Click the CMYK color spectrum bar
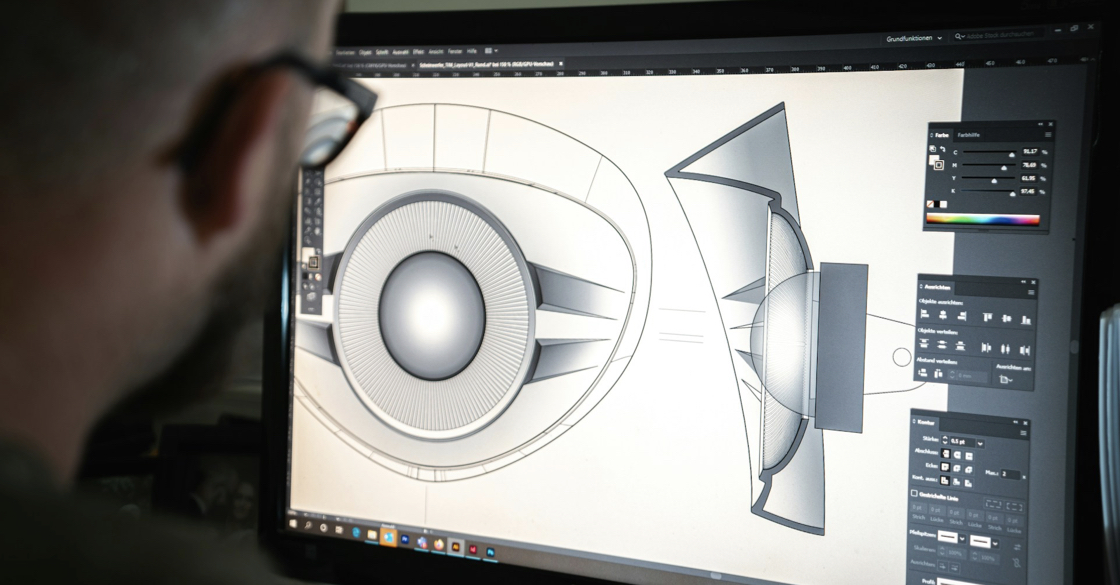1120x585 pixels. [983, 220]
